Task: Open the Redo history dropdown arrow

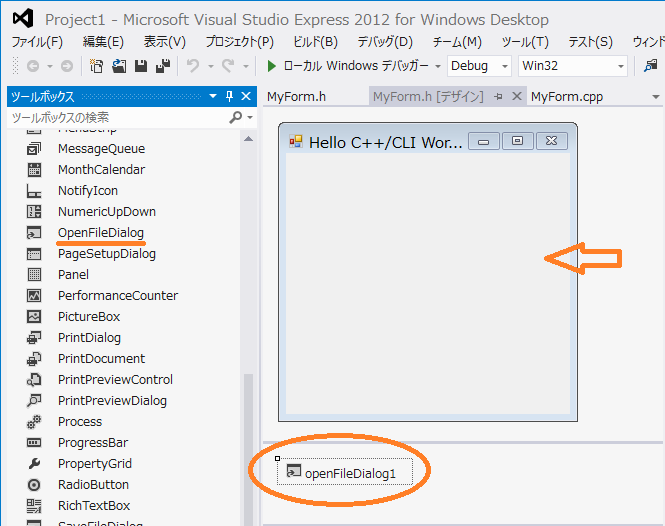Action: pos(246,66)
